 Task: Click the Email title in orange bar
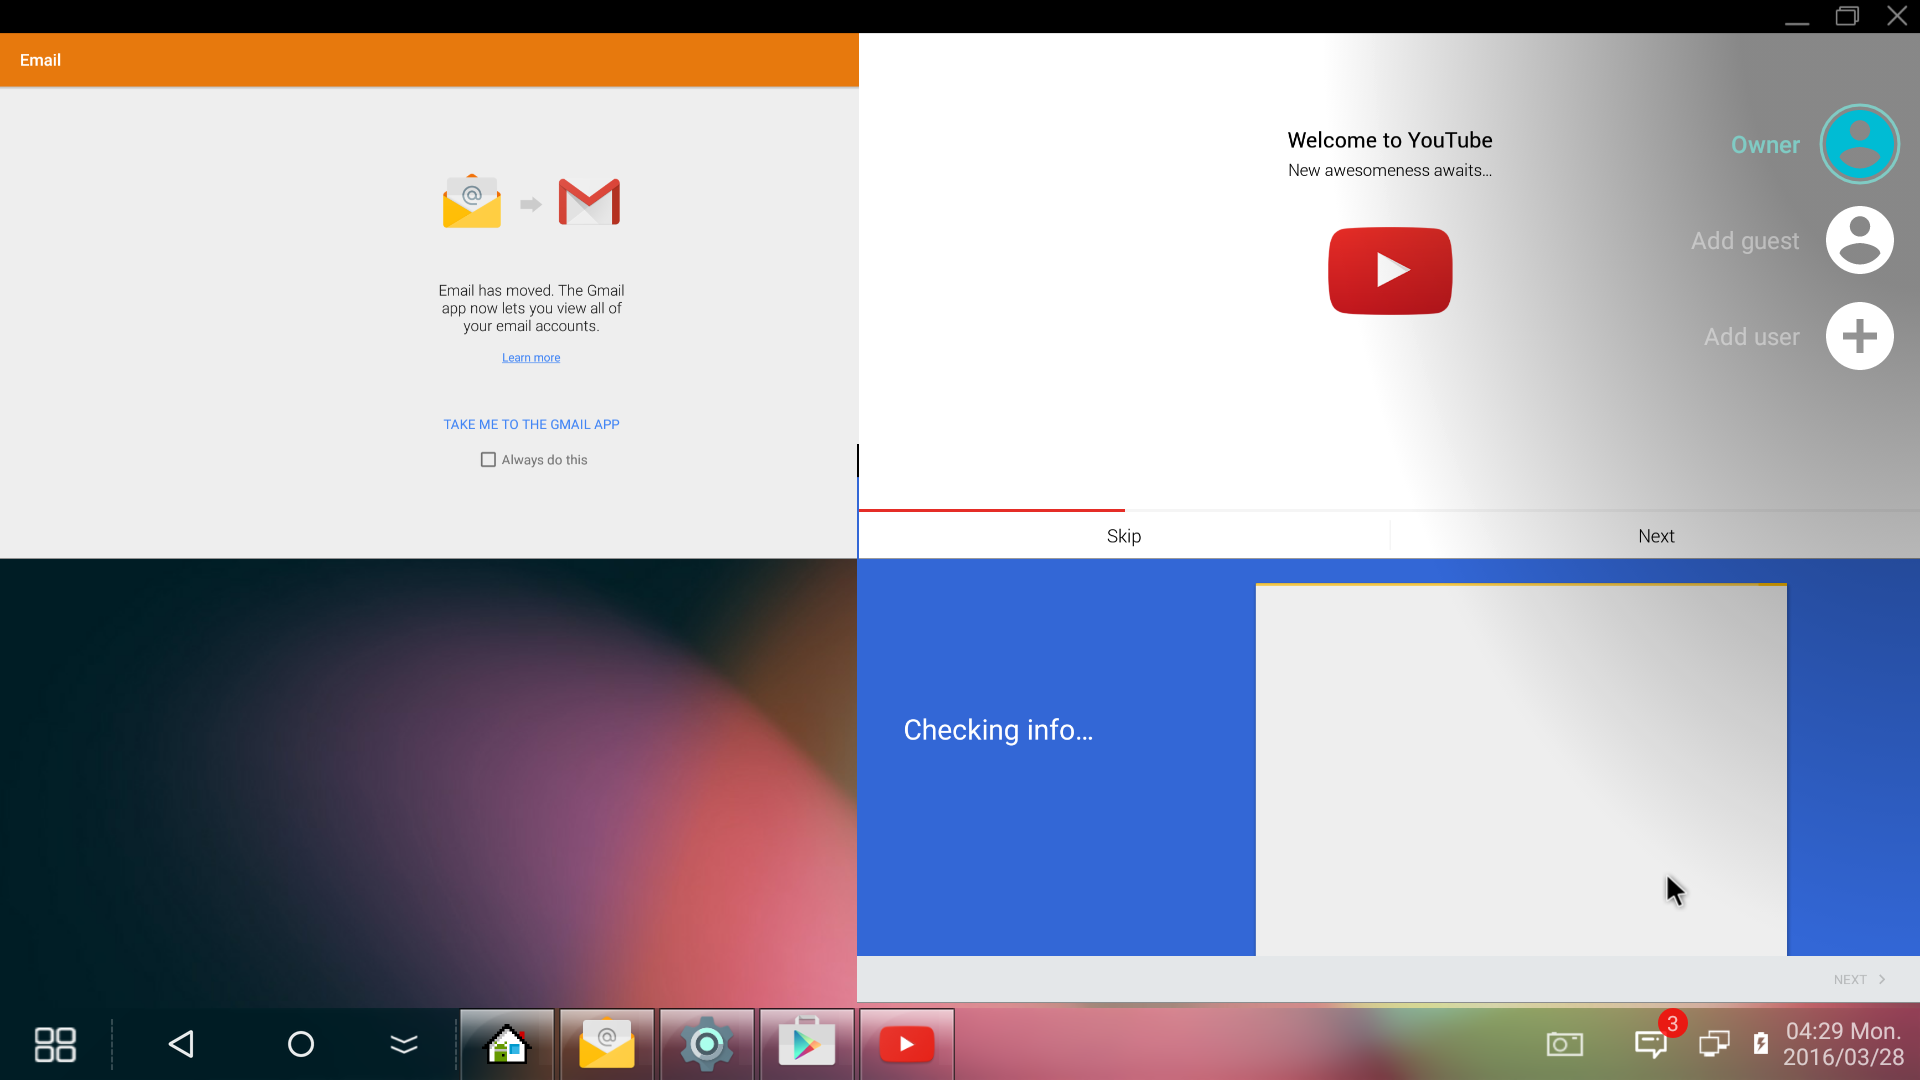point(40,60)
